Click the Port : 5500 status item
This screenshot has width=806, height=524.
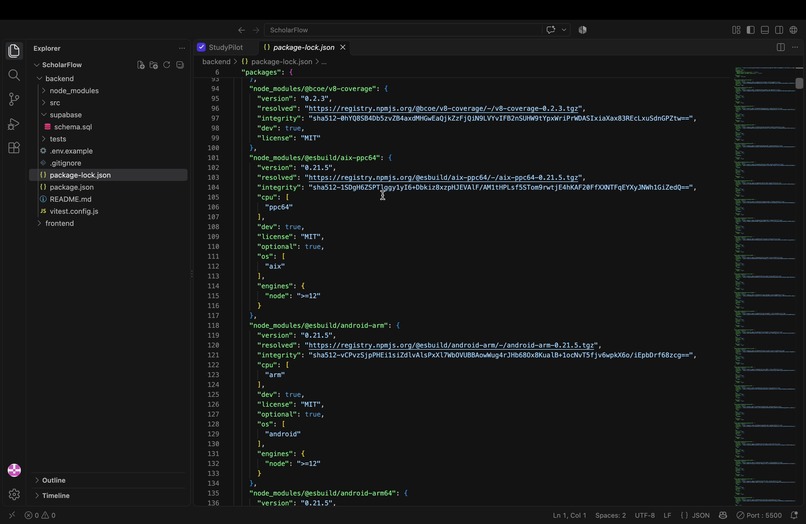point(759,515)
